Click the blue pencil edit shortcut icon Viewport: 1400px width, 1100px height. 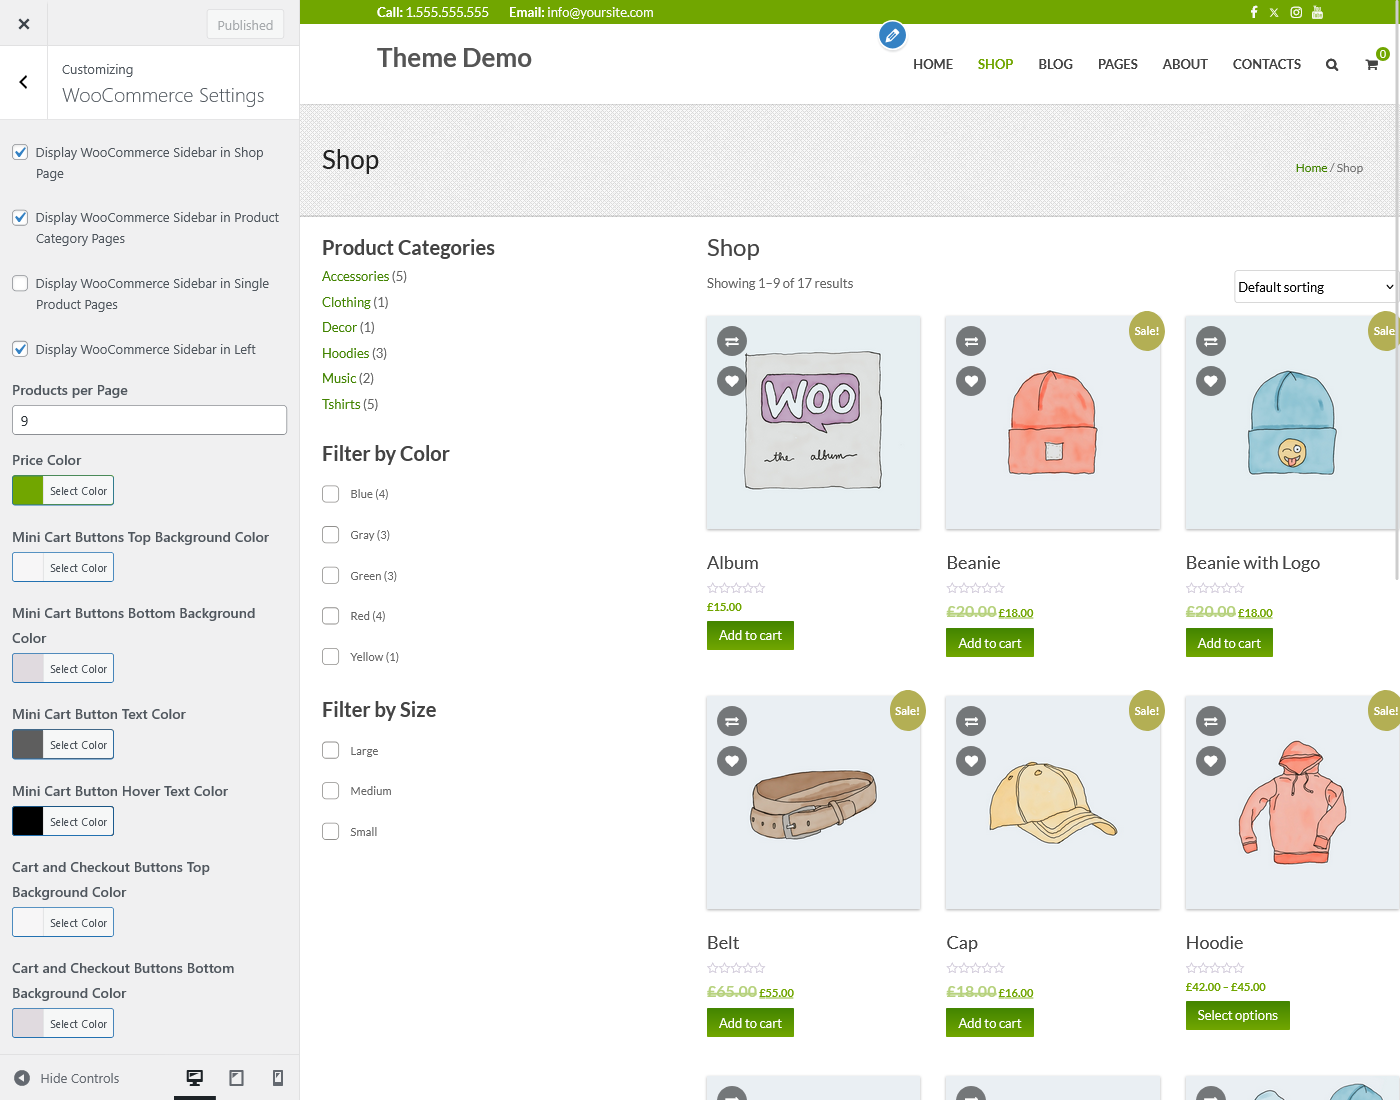click(892, 36)
